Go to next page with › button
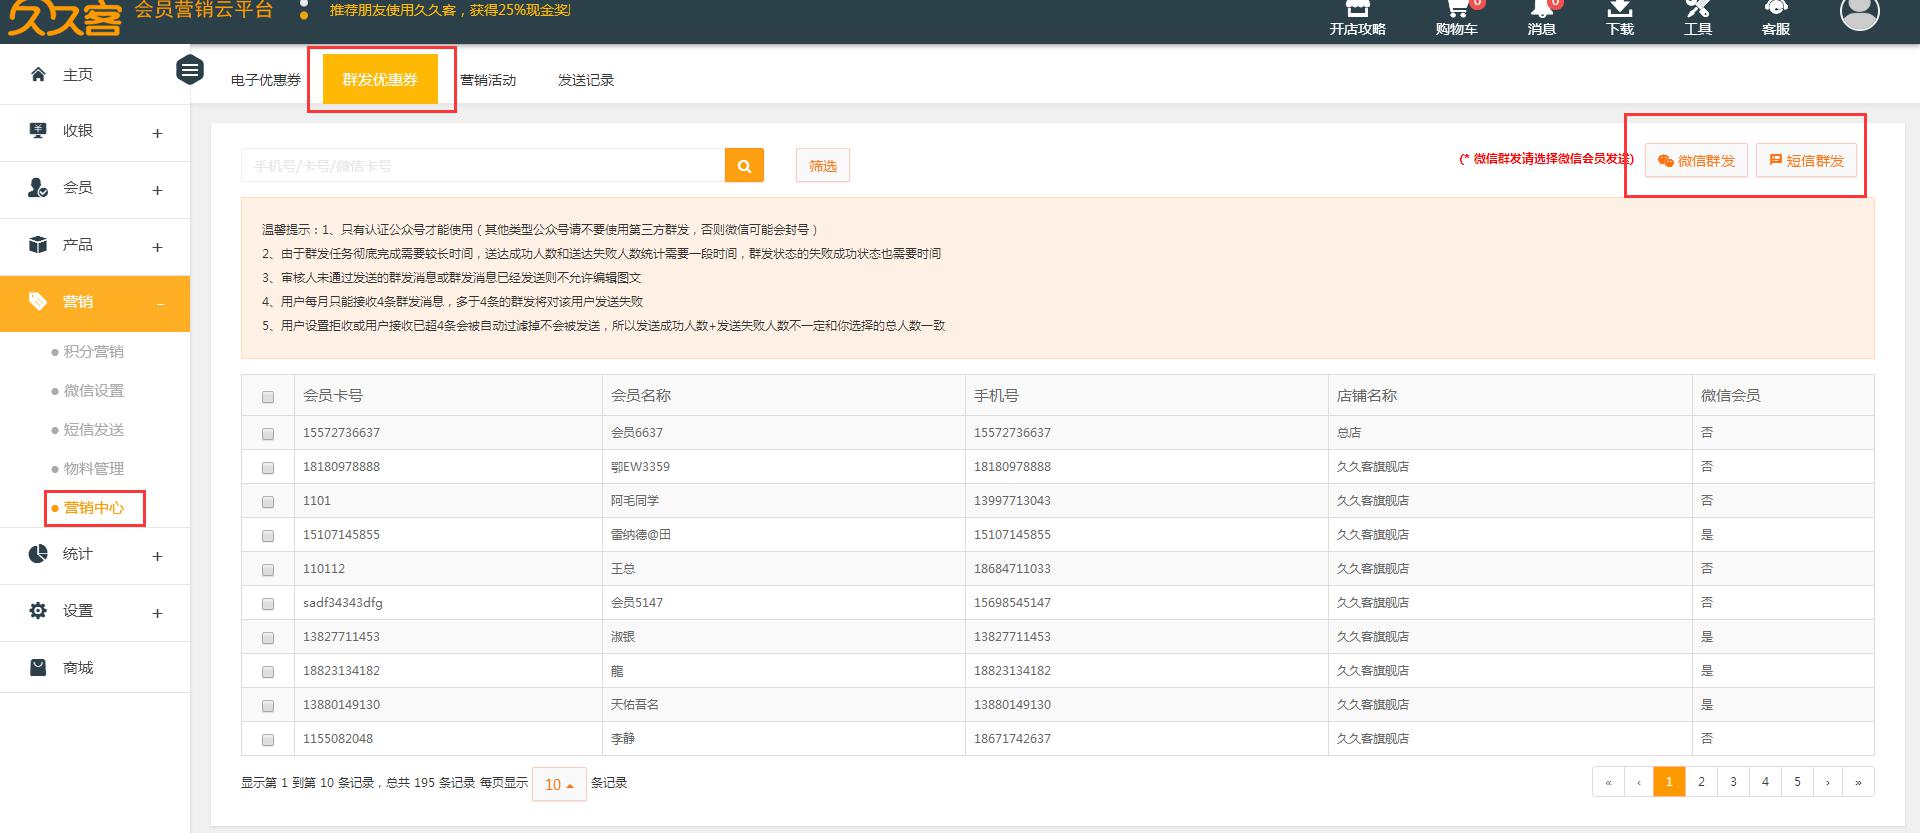The image size is (1920, 833). (1828, 782)
